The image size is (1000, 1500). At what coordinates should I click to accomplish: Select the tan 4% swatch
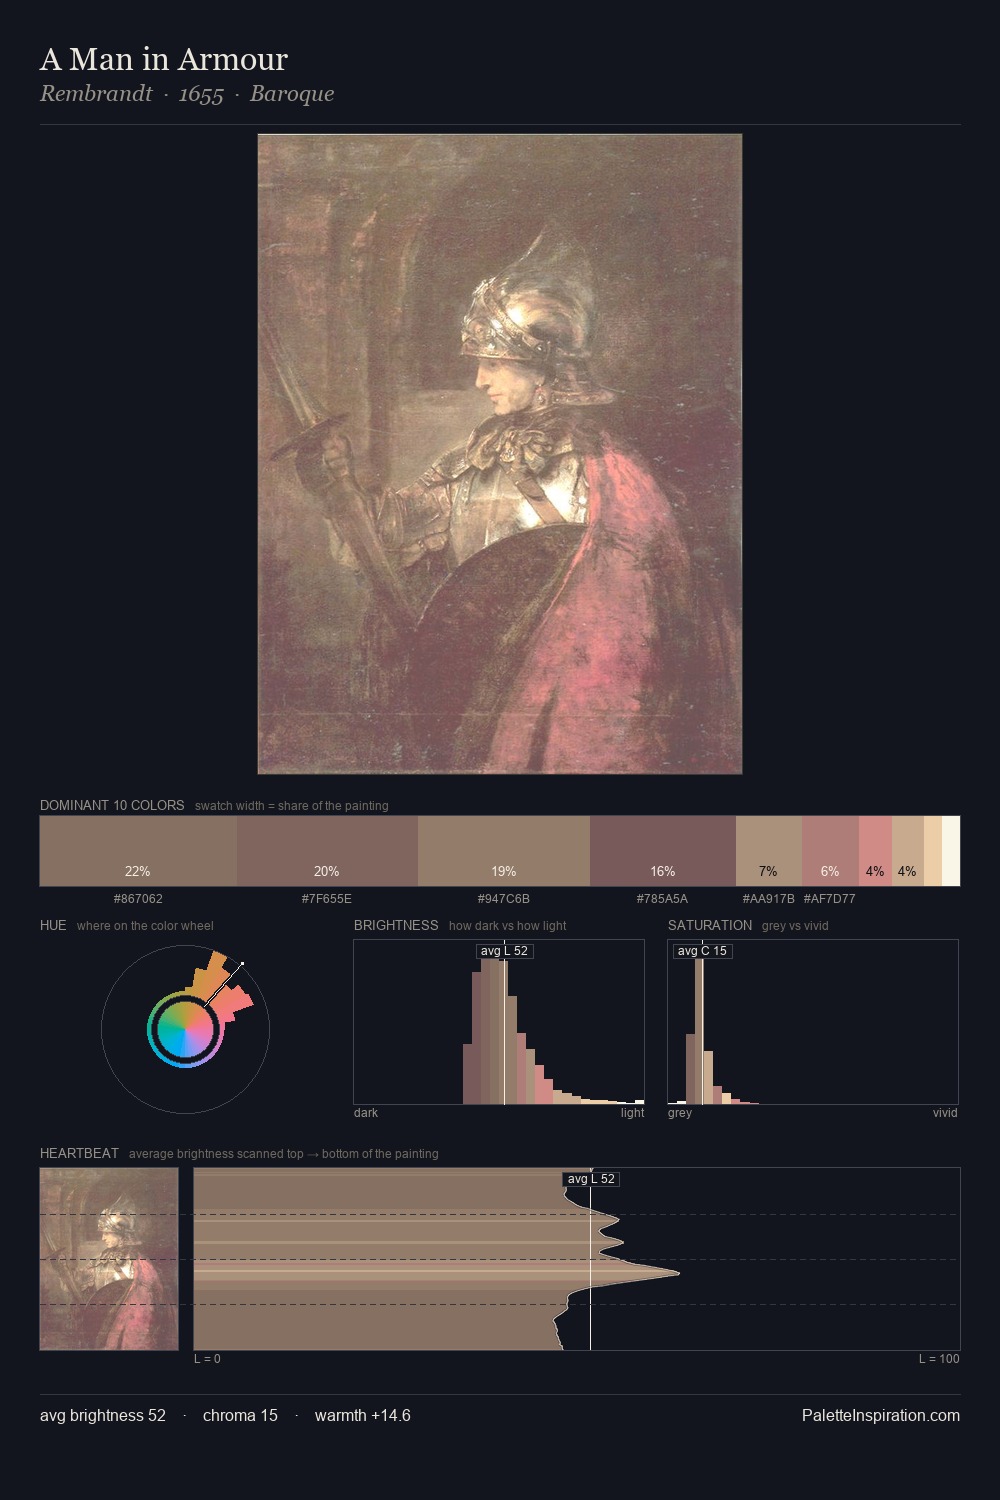point(908,851)
